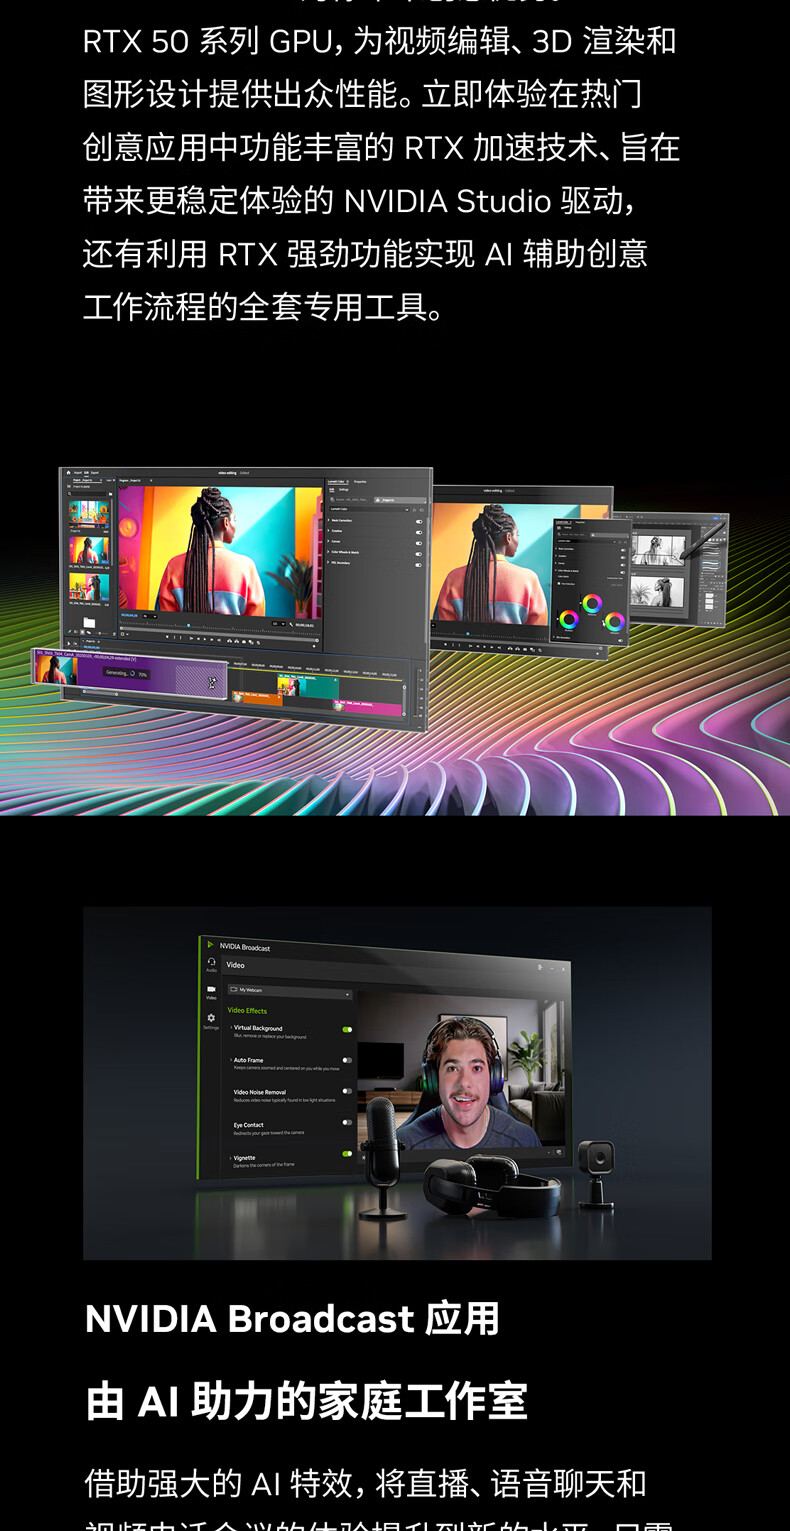Click the orange clip on the timeline

[257, 698]
